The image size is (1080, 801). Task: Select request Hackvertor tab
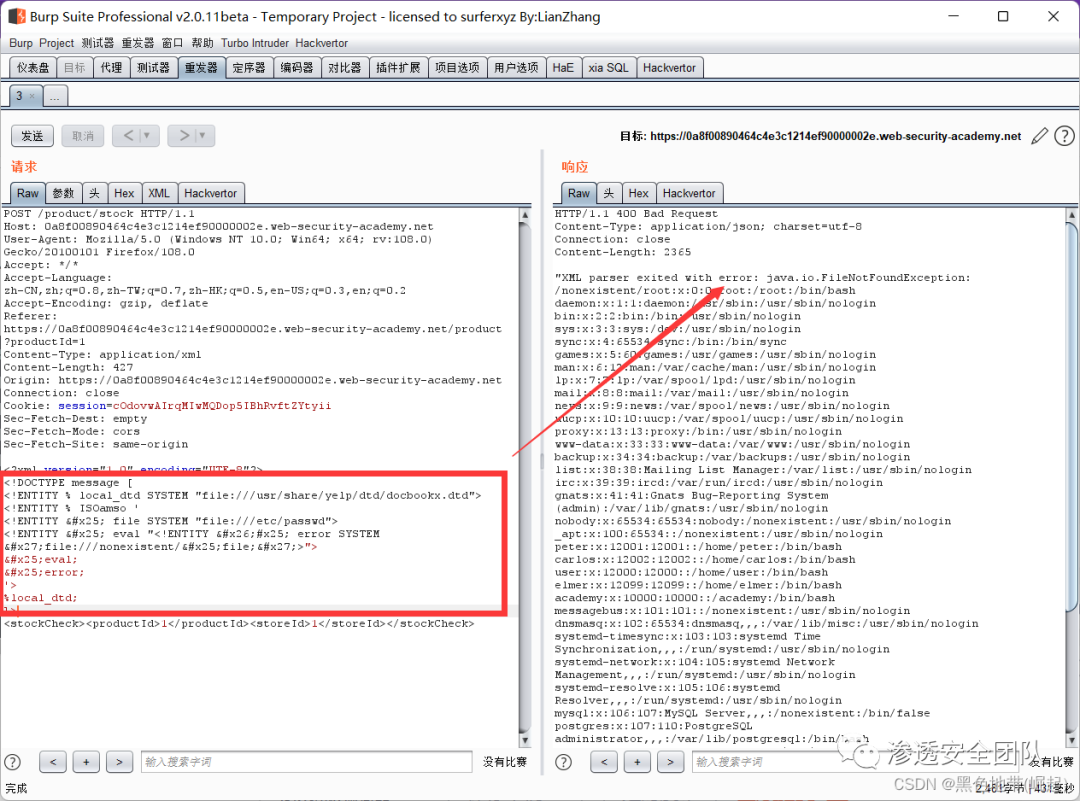(210, 194)
